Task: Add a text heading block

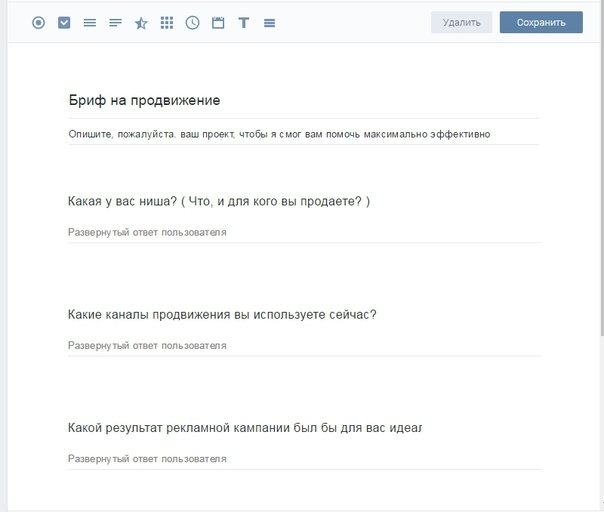Action: coord(243,23)
